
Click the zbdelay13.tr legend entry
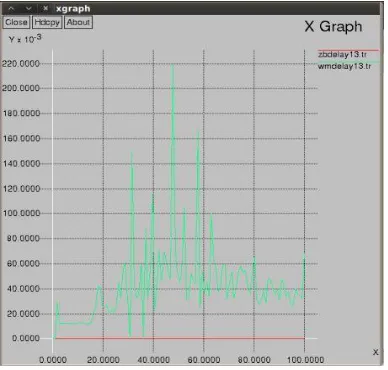pyautogui.click(x=342, y=54)
